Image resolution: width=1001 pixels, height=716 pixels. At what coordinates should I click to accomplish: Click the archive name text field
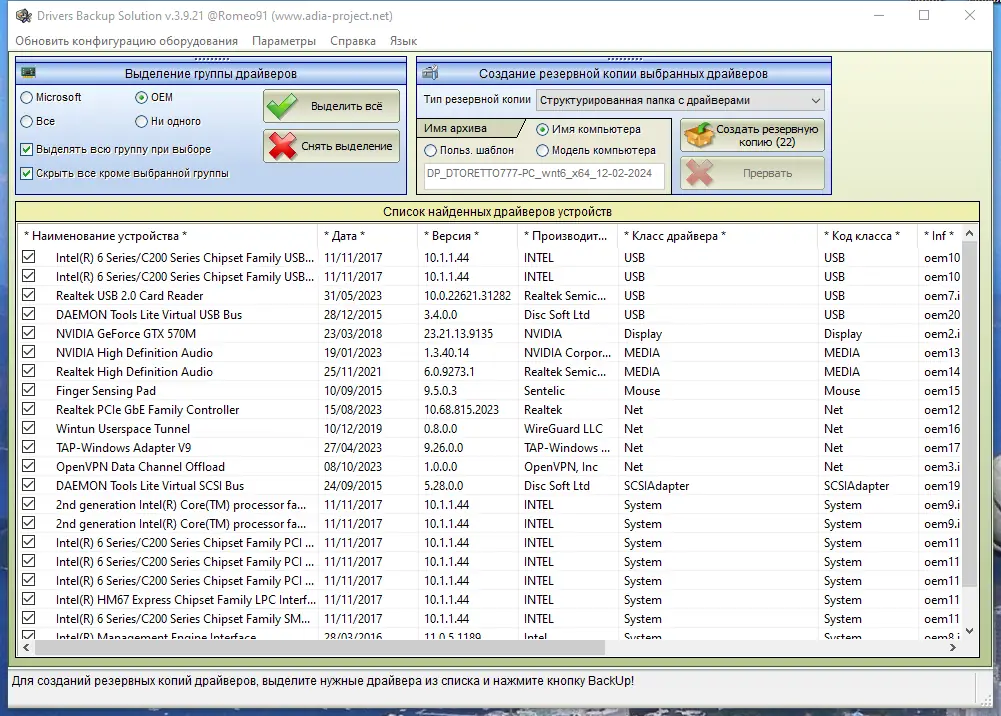click(544, 174)
